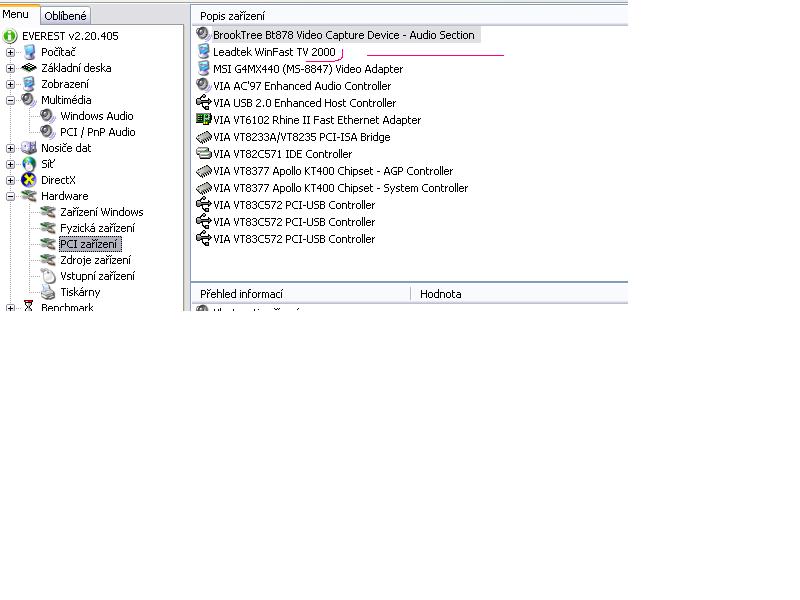Click the Hardware card icon
Image resolution: width=800 pixels, height=600 pixels.
29,196
